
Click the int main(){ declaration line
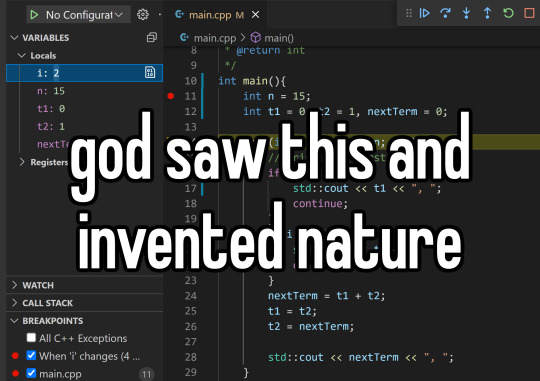click(252, 81)
